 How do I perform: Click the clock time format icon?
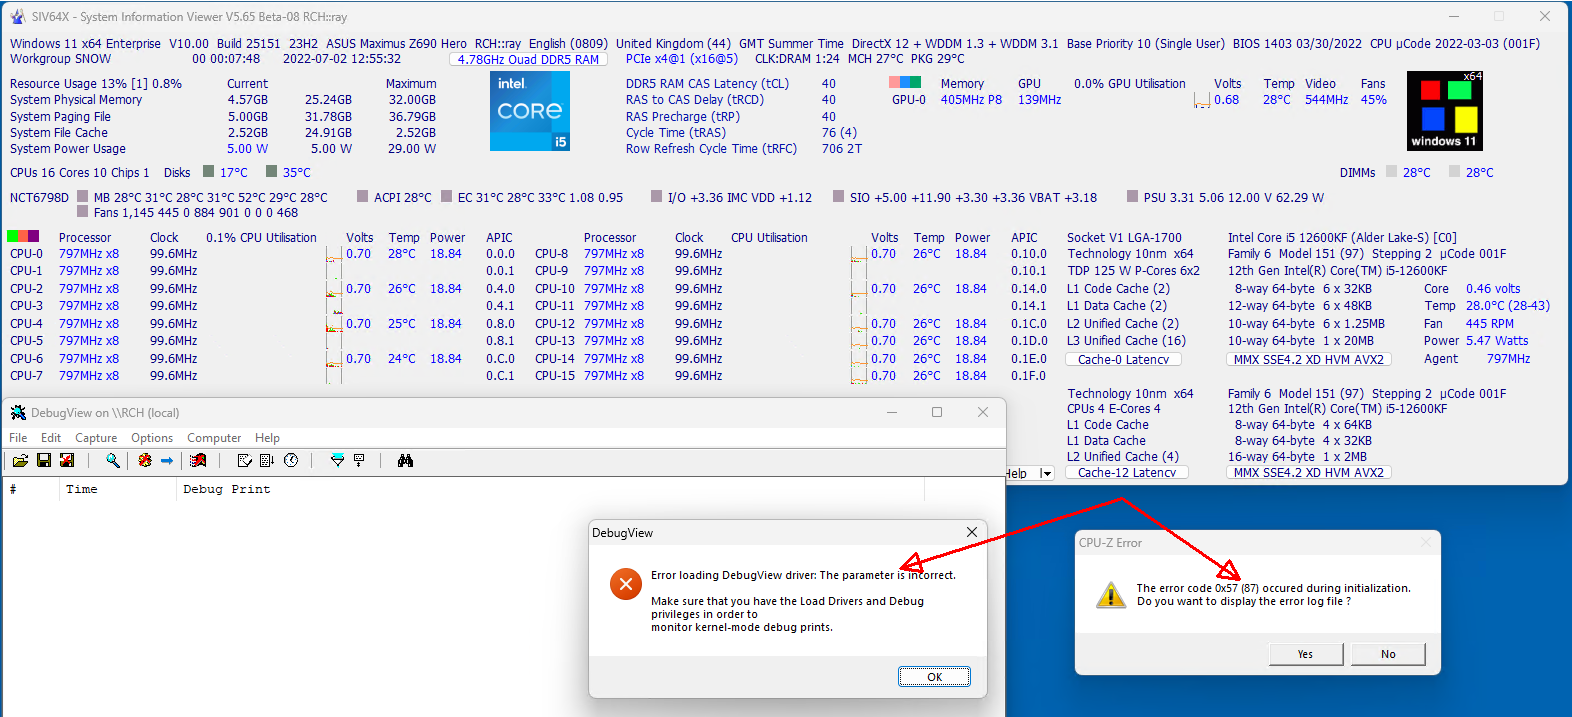coord(291,460)
